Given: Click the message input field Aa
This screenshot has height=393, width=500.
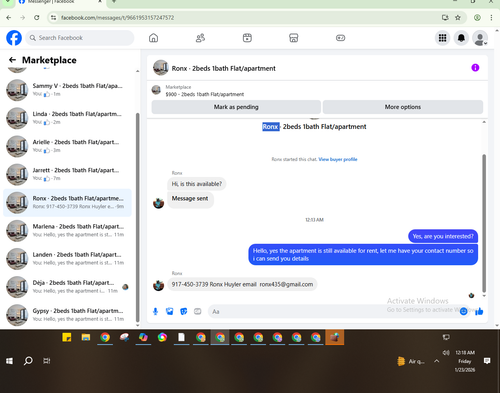Looking at the screenshot, I should point(333,311).
